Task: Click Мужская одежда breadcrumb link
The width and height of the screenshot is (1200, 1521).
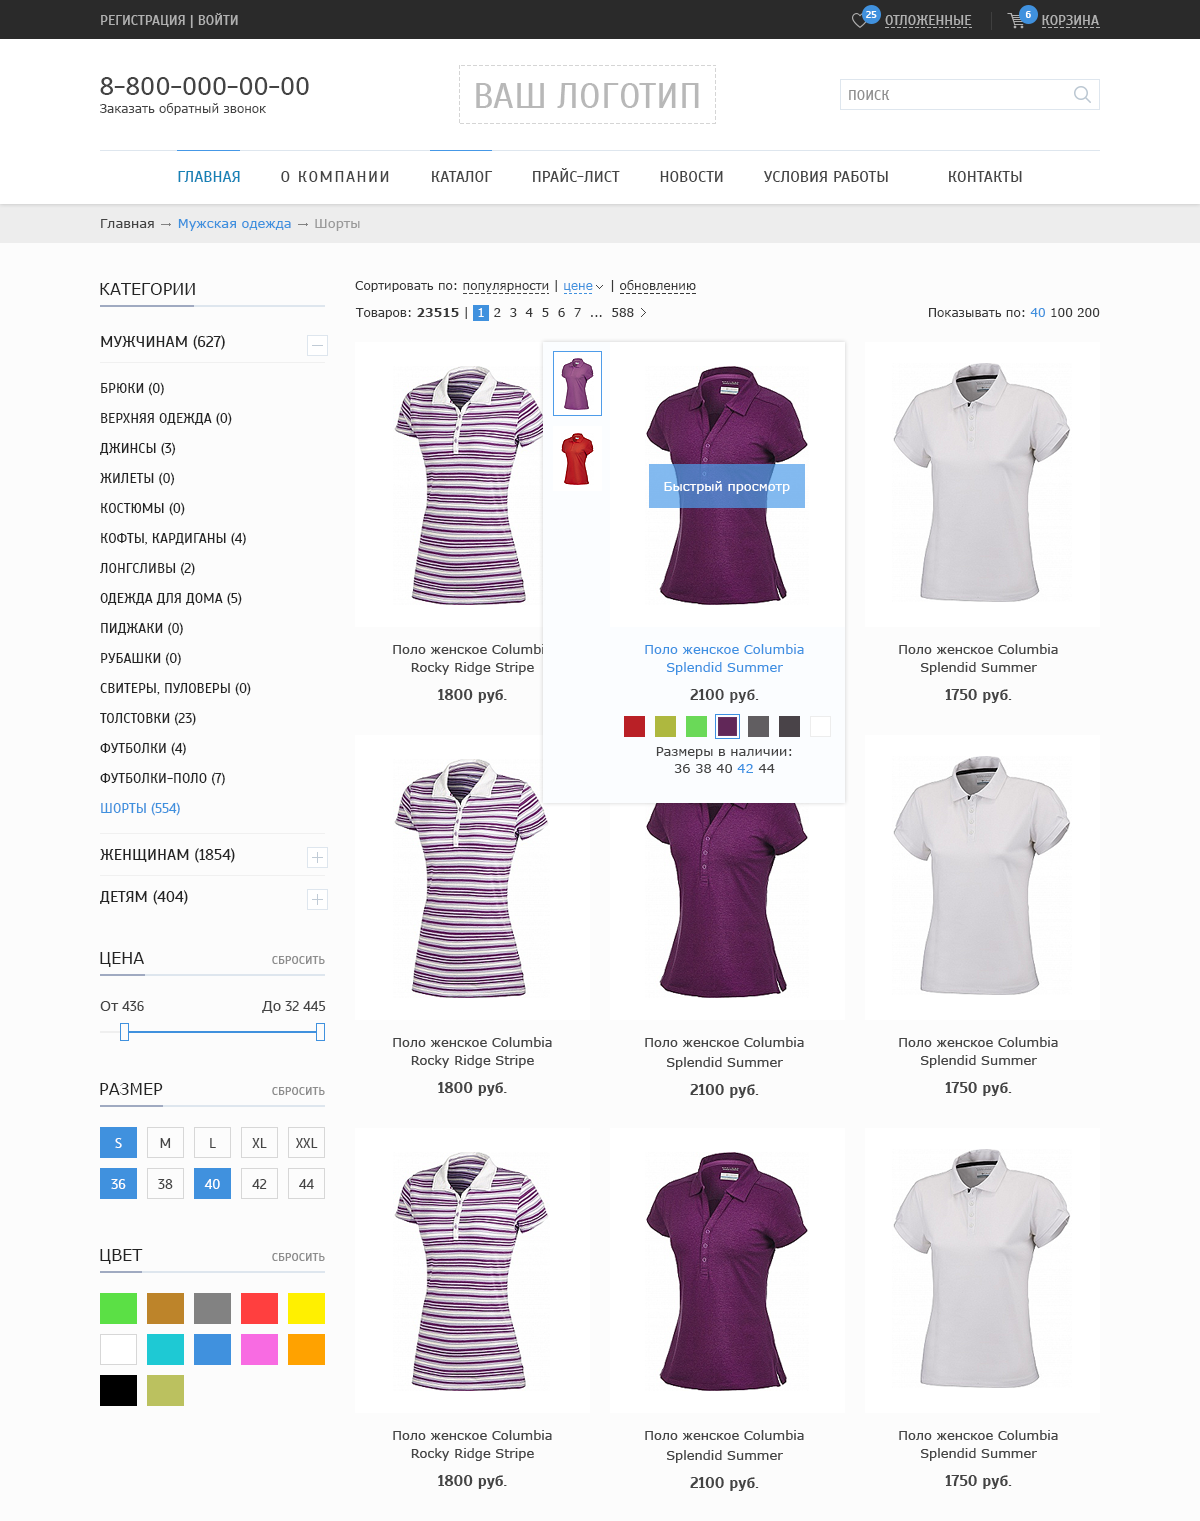Action: (235, 224)
